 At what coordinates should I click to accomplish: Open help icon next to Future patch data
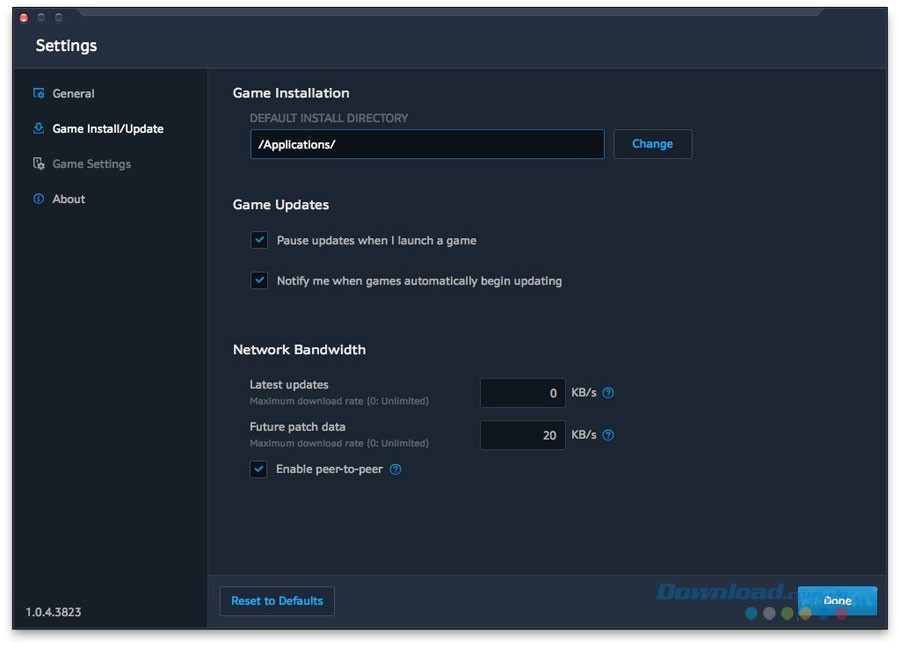[608, 435]
